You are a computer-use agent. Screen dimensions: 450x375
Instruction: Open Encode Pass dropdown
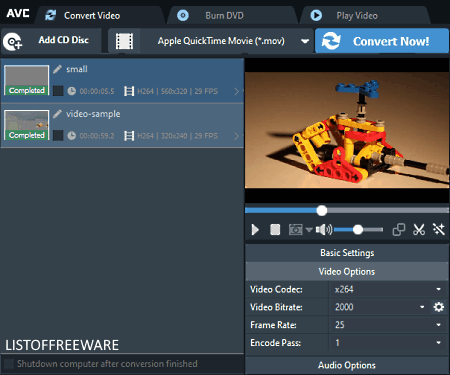(388, 343)
